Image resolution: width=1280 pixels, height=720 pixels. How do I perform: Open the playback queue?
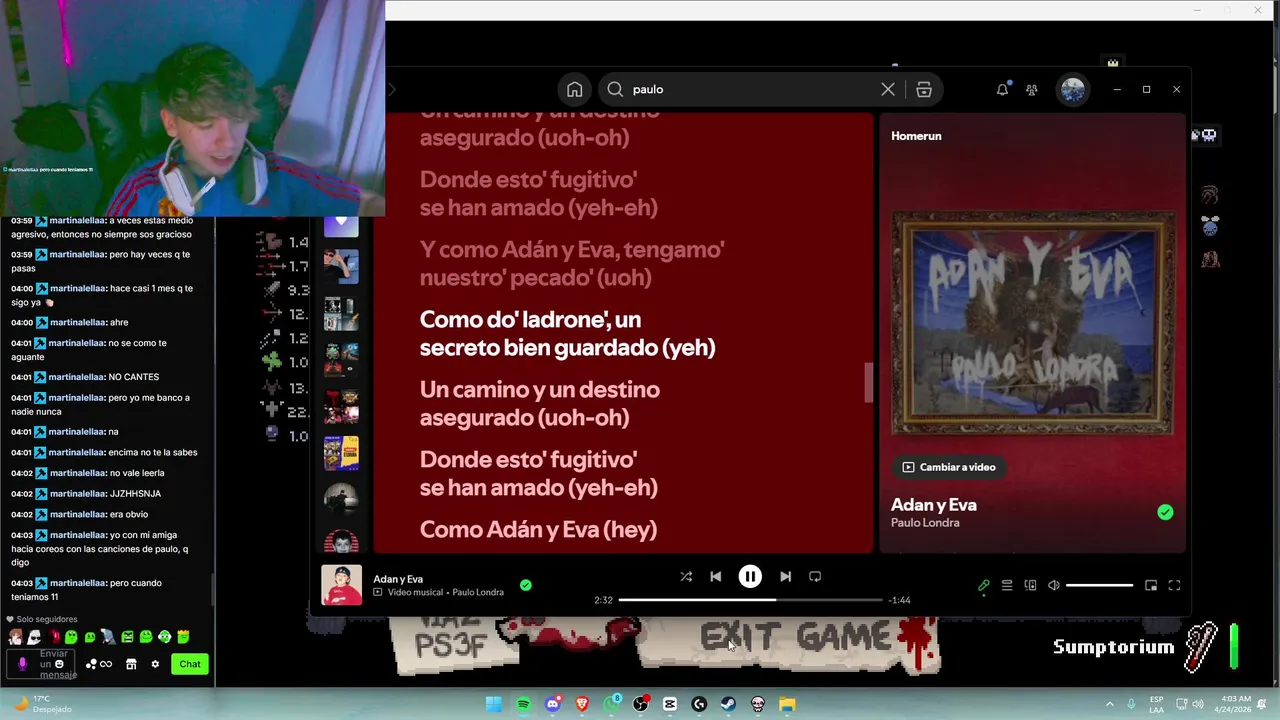pyautogui.click(x=1007, y=585)
